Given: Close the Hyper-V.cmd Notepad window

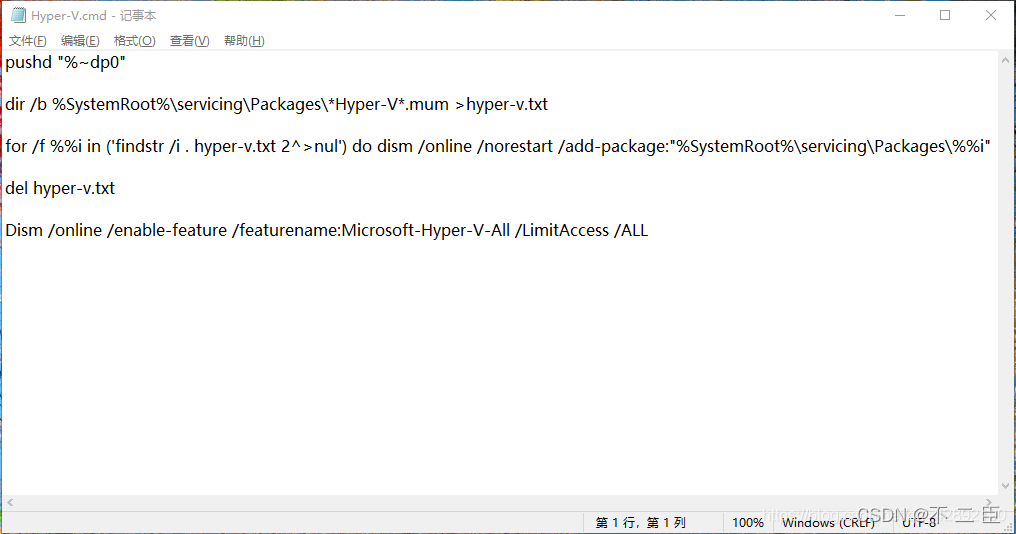Looking at the screenshot, I should [x=991, y=15].
